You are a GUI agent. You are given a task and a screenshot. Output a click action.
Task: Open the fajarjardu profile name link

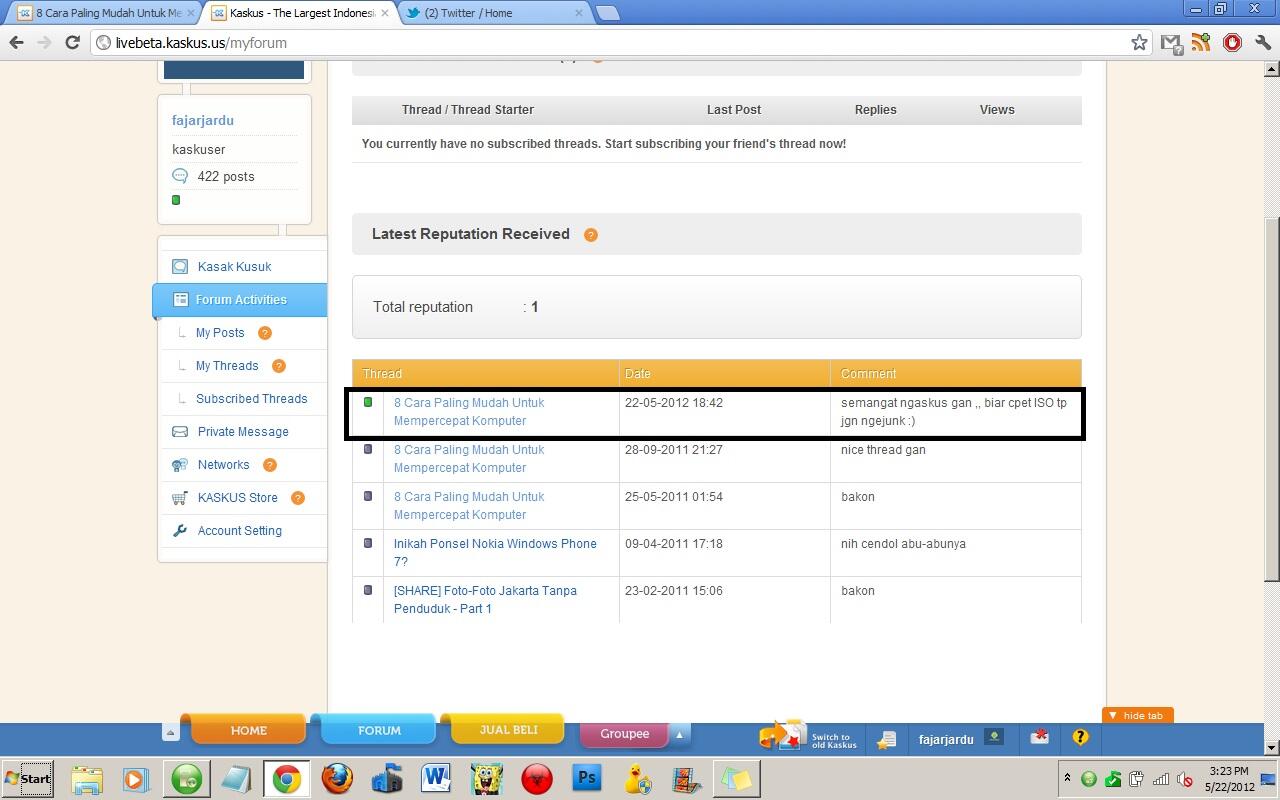tap(203, 120)
